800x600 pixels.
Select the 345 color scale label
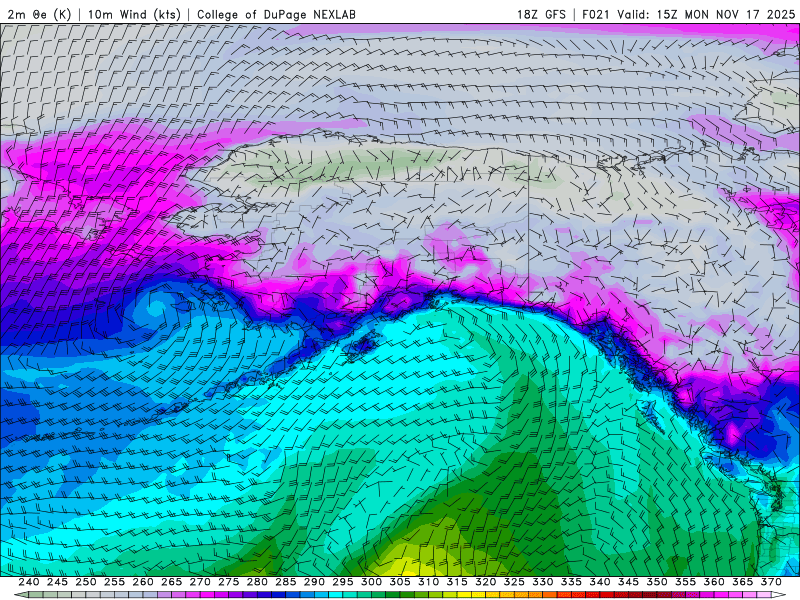pos(629,582)
